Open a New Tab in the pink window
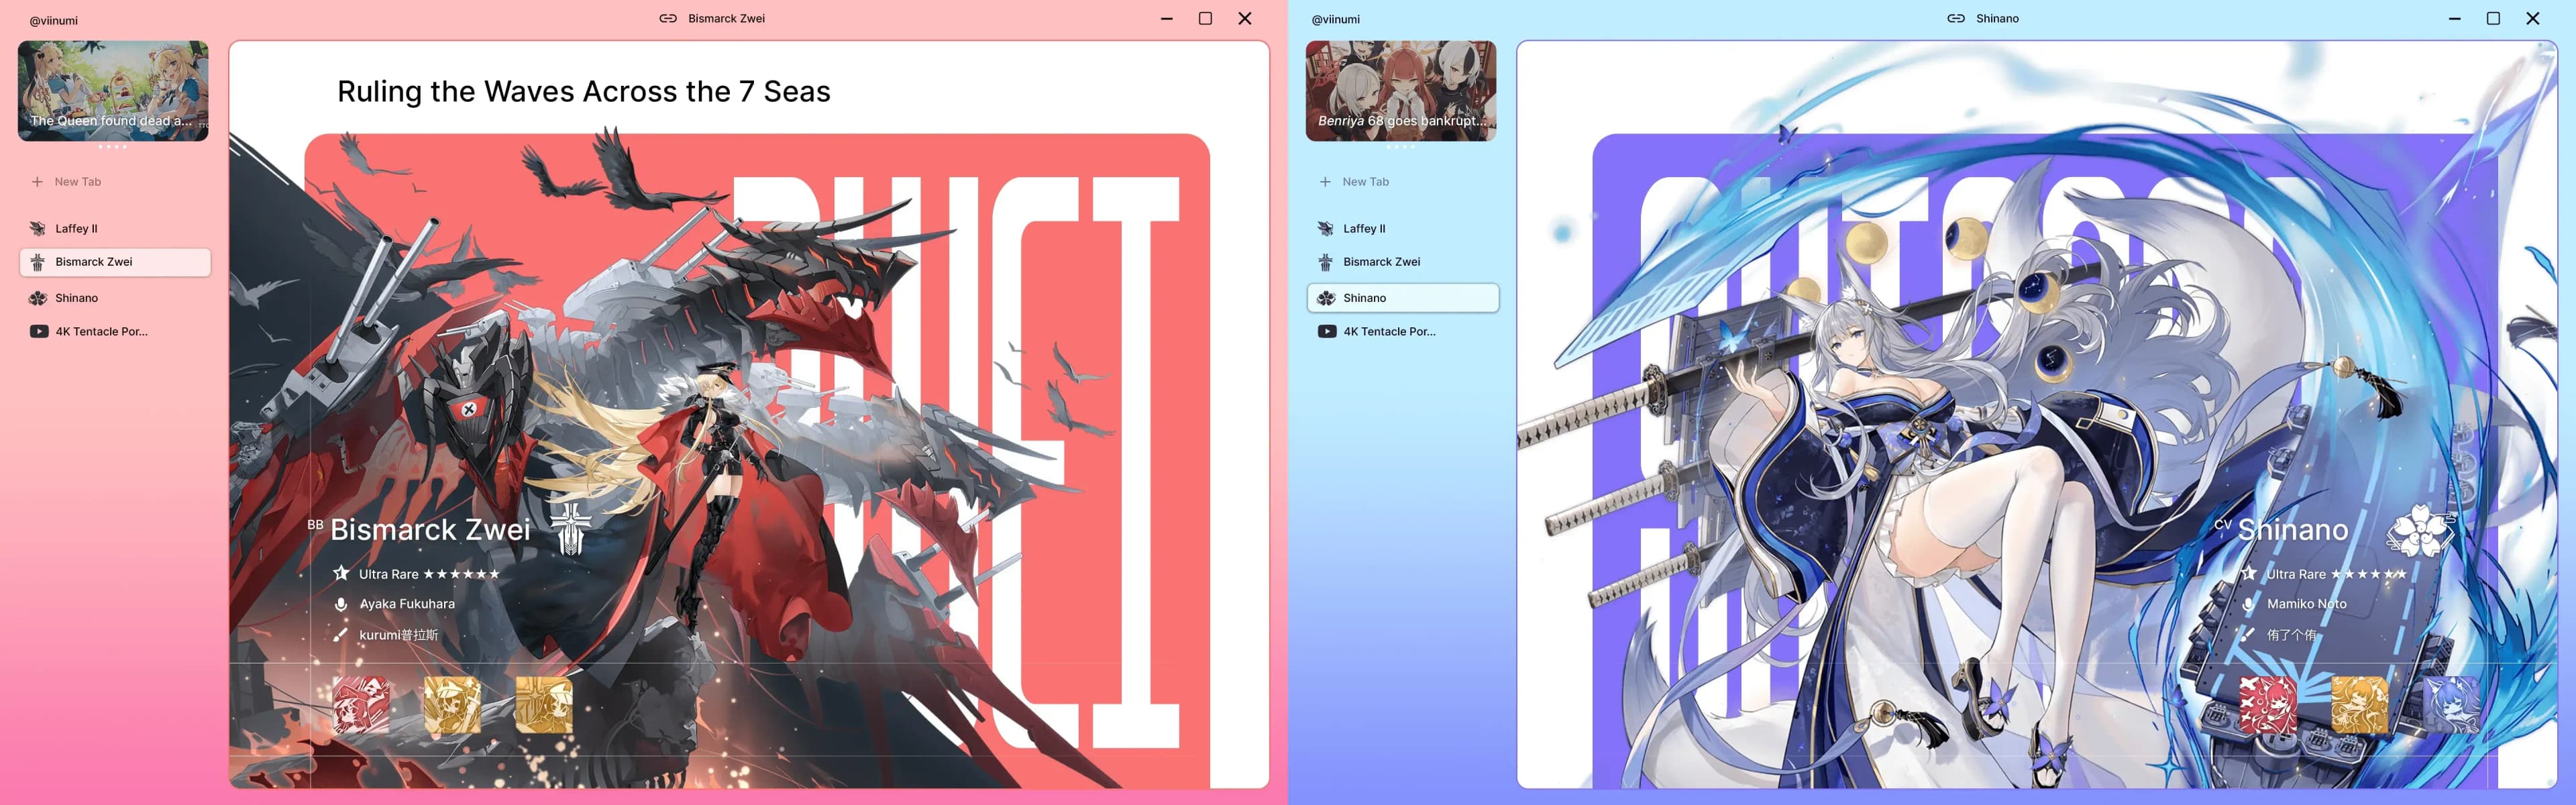This screenshot has width=2576, height=805. pos(66,182)
